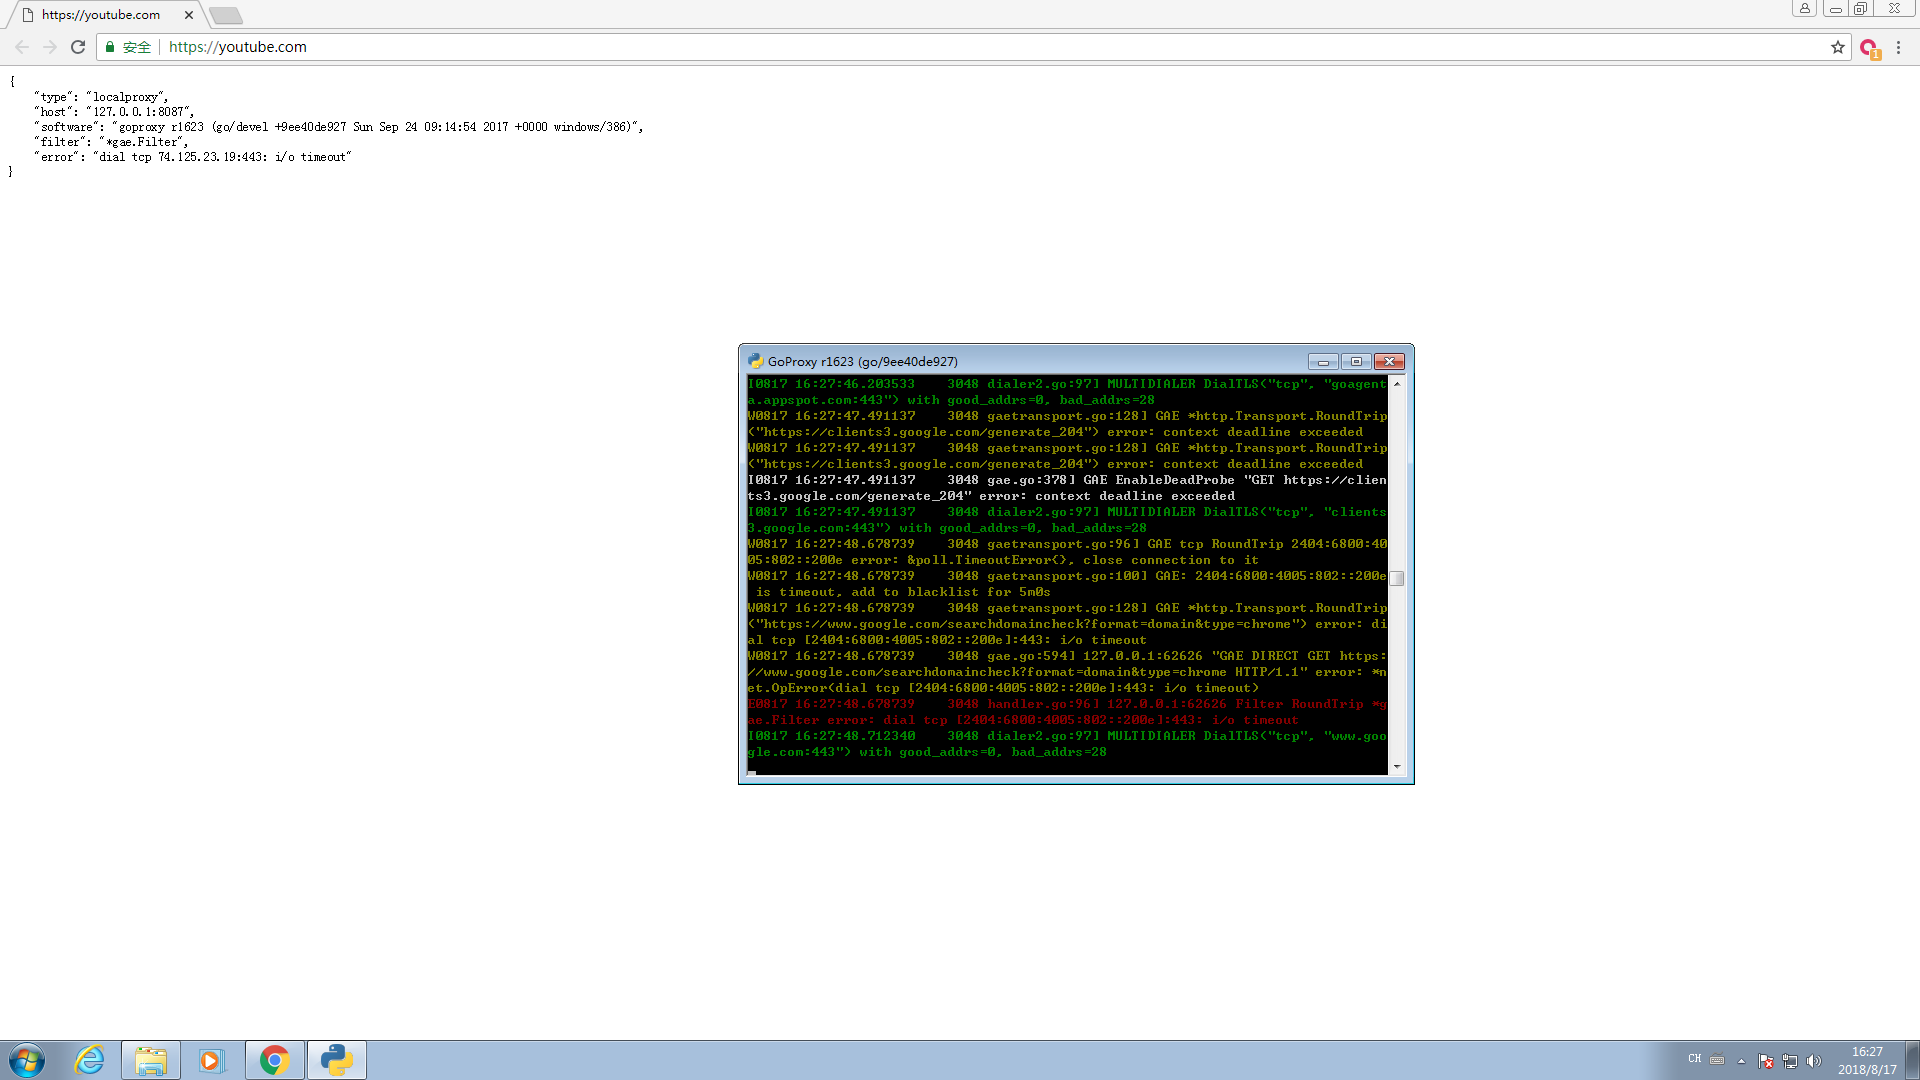
Task: Expand hidden tray icons with the up arrow
Action: tap(1741, 1062)
